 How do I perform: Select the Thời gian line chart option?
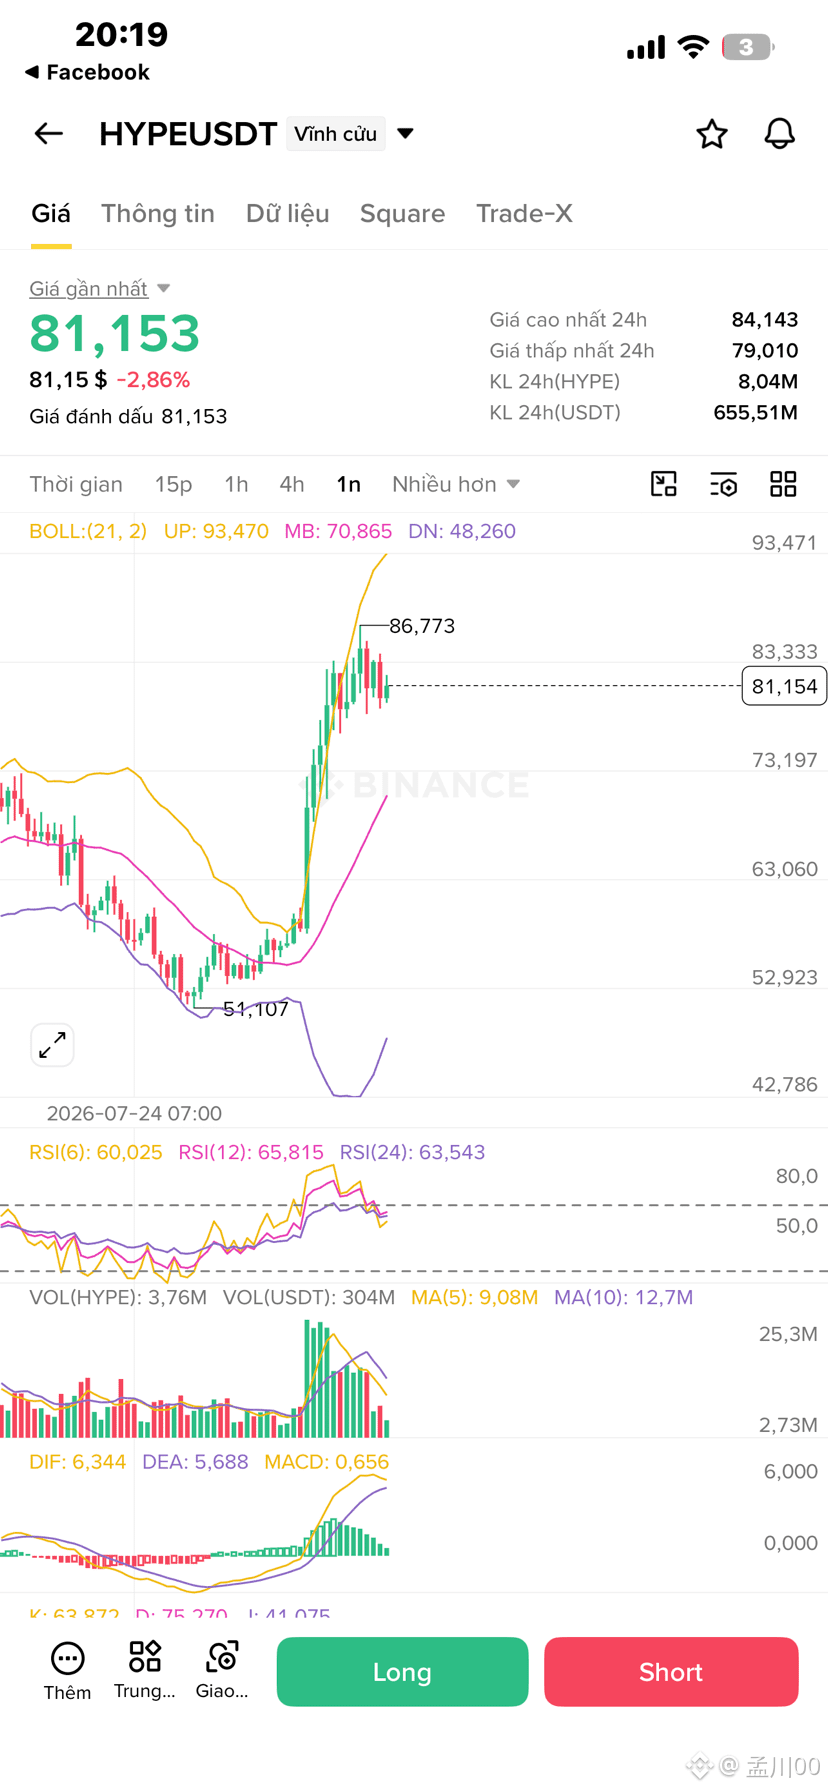pos(76,484)
